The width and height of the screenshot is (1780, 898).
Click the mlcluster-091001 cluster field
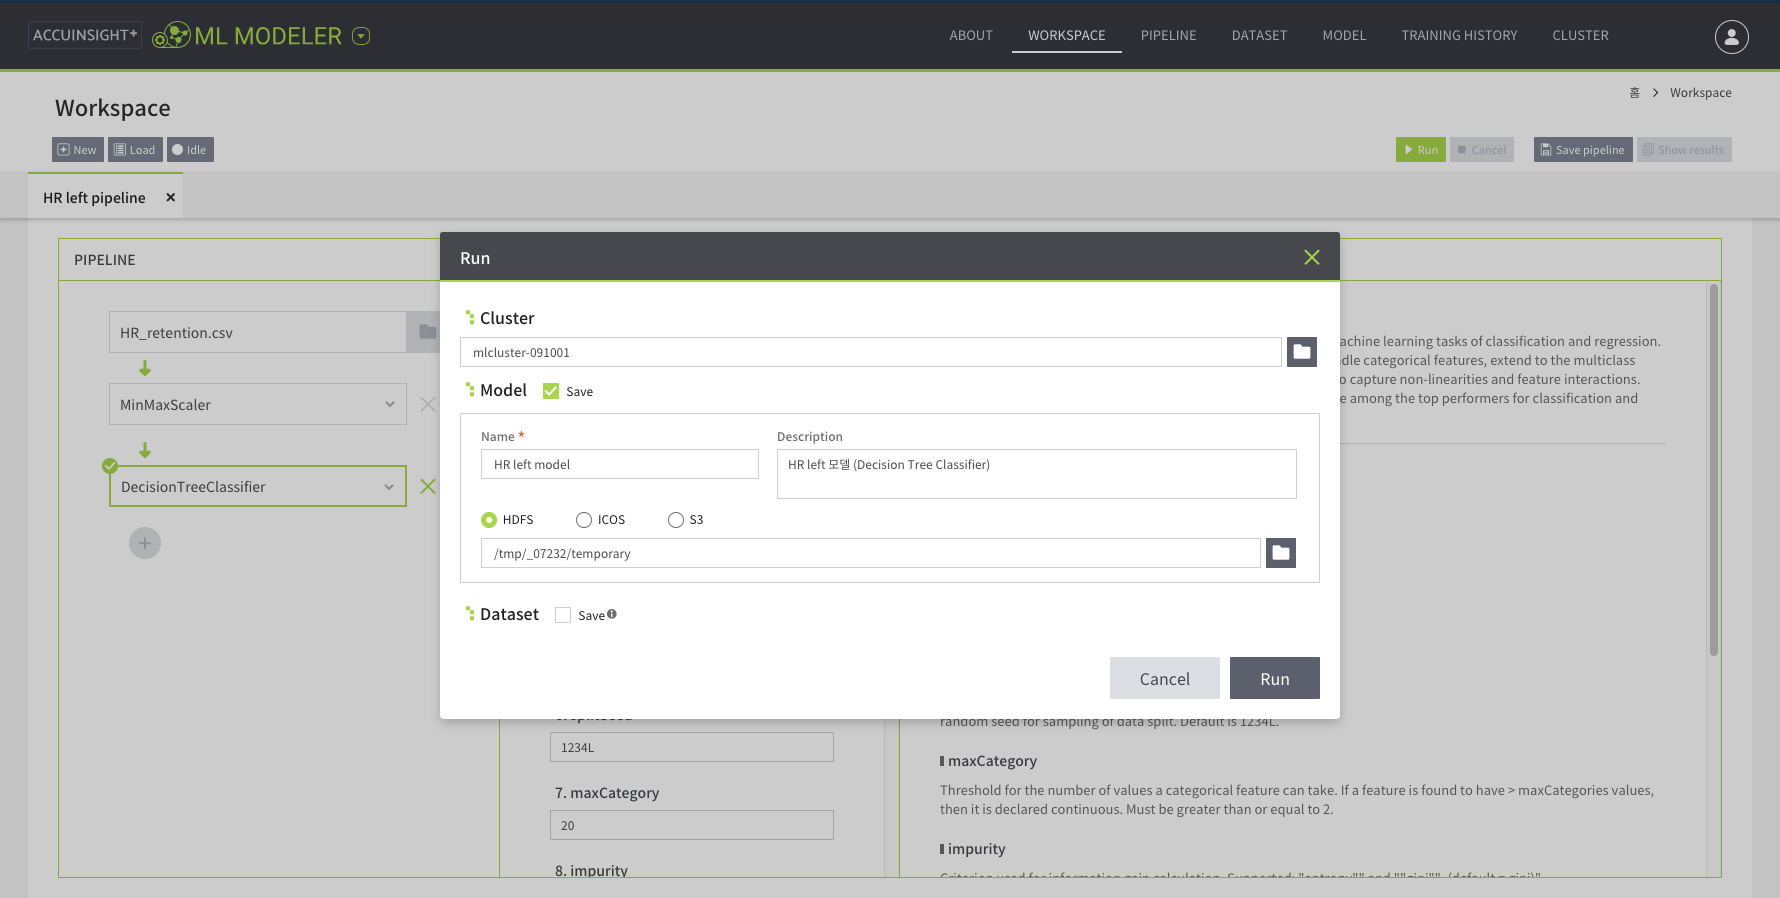tap(870, 352)
